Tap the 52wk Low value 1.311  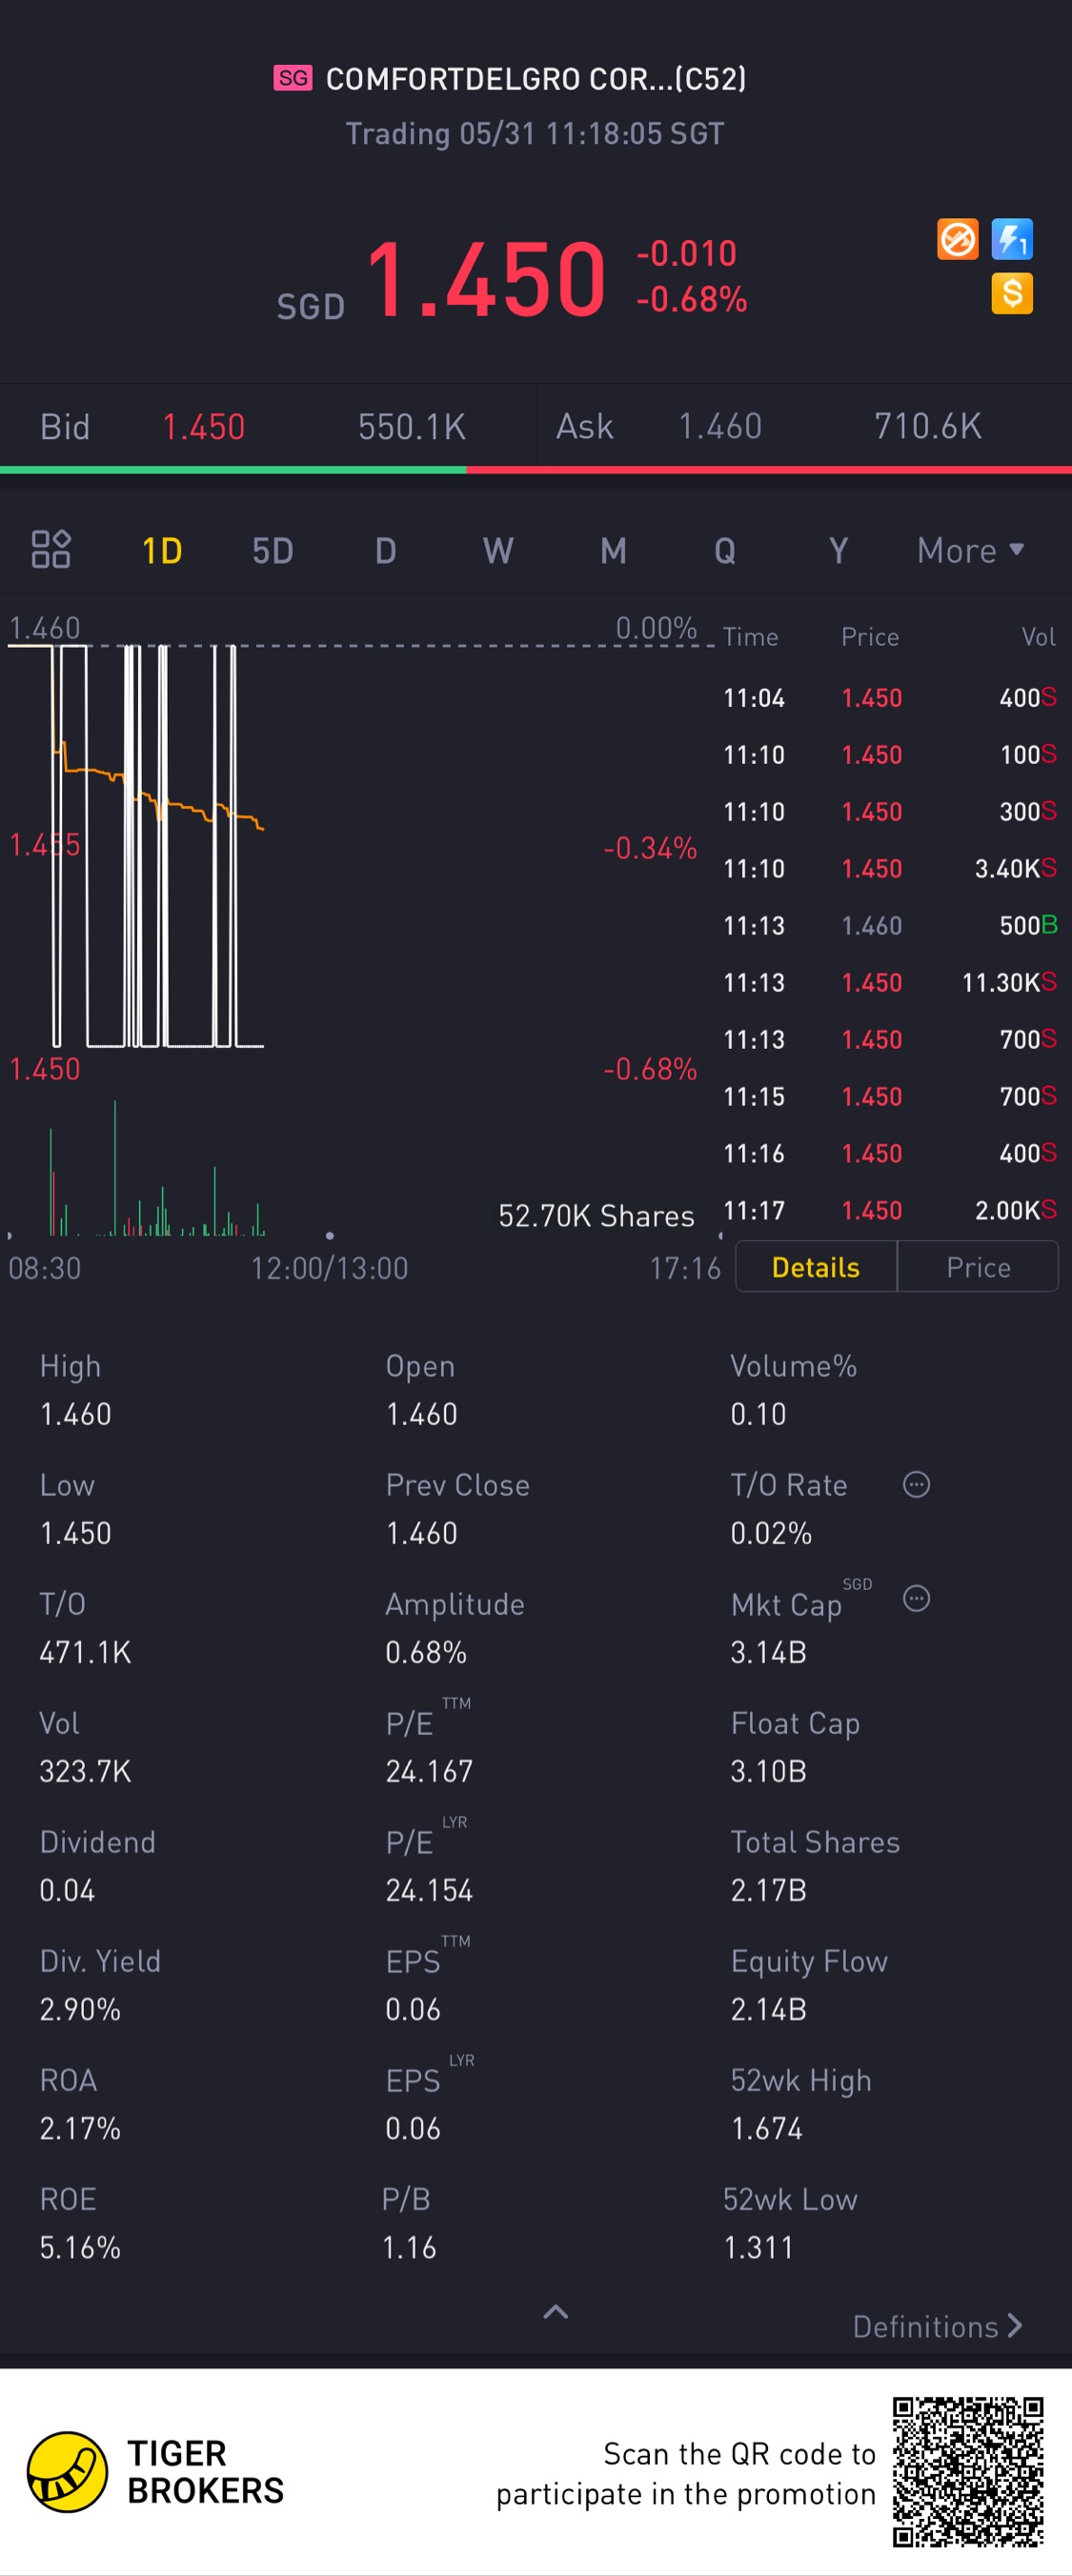pyautogui.click(x=758, y=2247)
